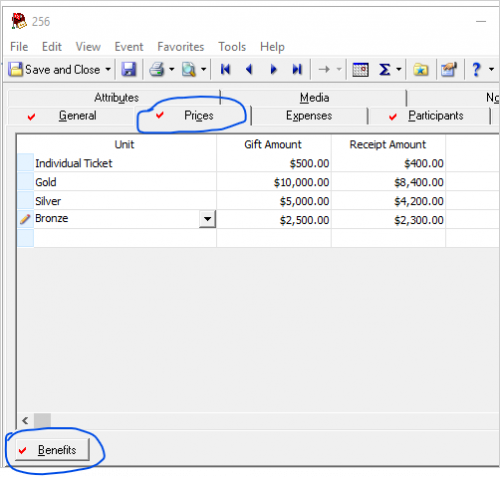500x477 pixels.
Task: Switch to the Media tab
Action: coord(314,98)
